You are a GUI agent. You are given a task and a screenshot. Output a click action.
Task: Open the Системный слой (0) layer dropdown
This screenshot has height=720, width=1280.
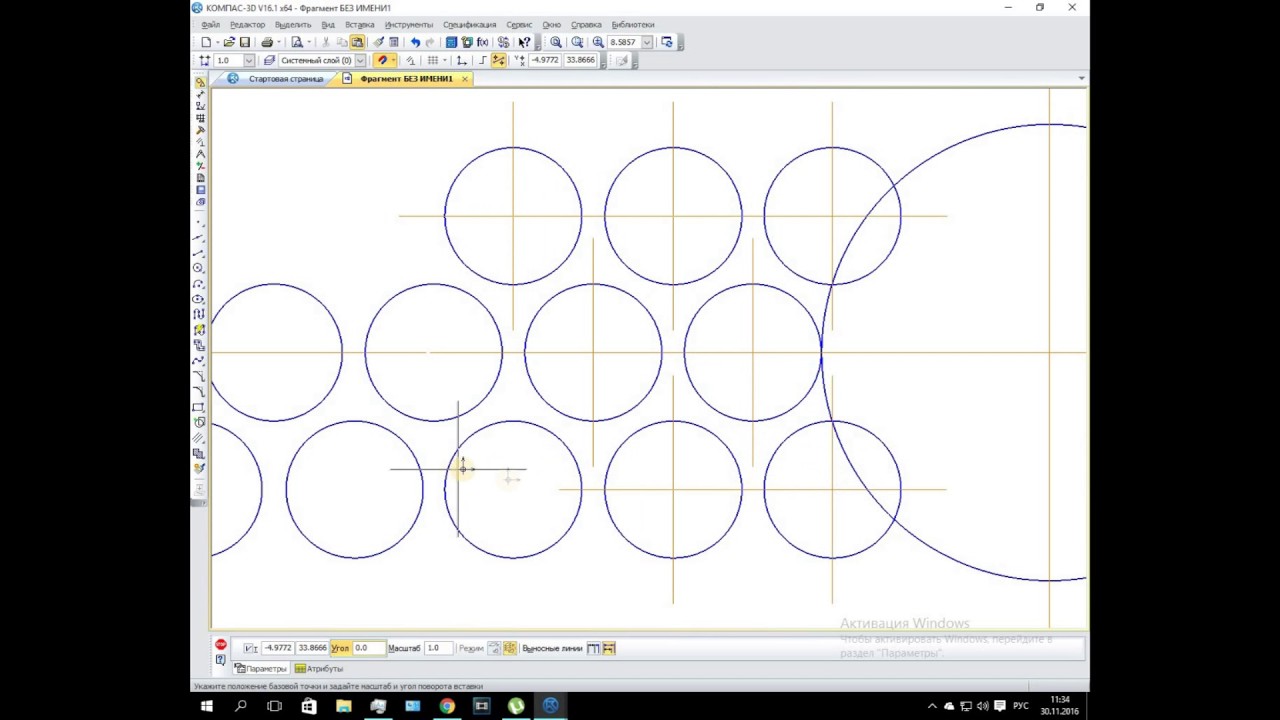360,60
